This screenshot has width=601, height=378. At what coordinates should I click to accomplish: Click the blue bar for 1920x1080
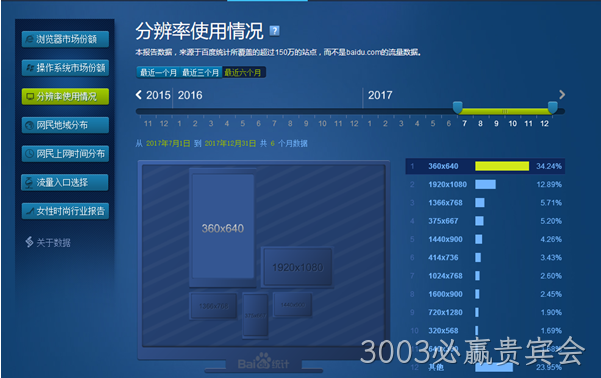(x=485, y=184)
